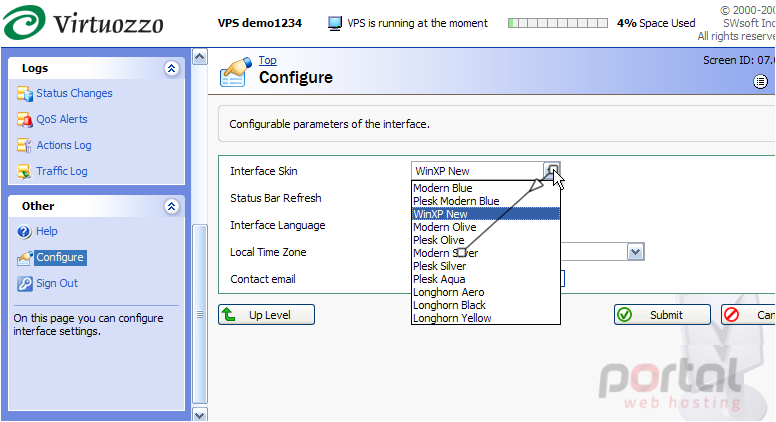Screen dimensions: 776x422
Task: Select Plesk Aqua skin option
Action: [485, 279]
